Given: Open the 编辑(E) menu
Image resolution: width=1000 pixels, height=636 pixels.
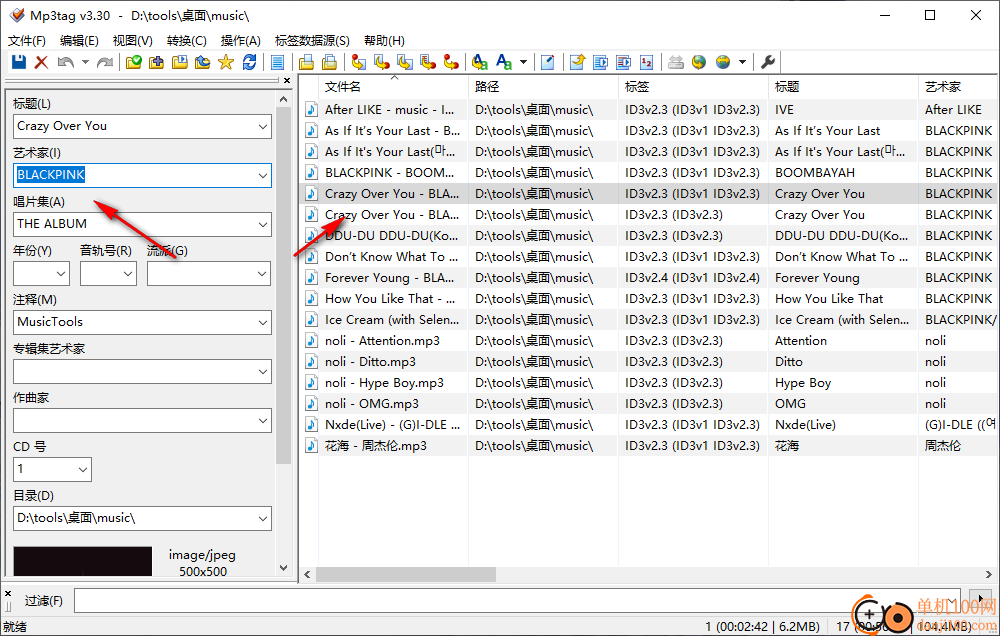Looking at the screenshot, I should [x=79, y=41].
